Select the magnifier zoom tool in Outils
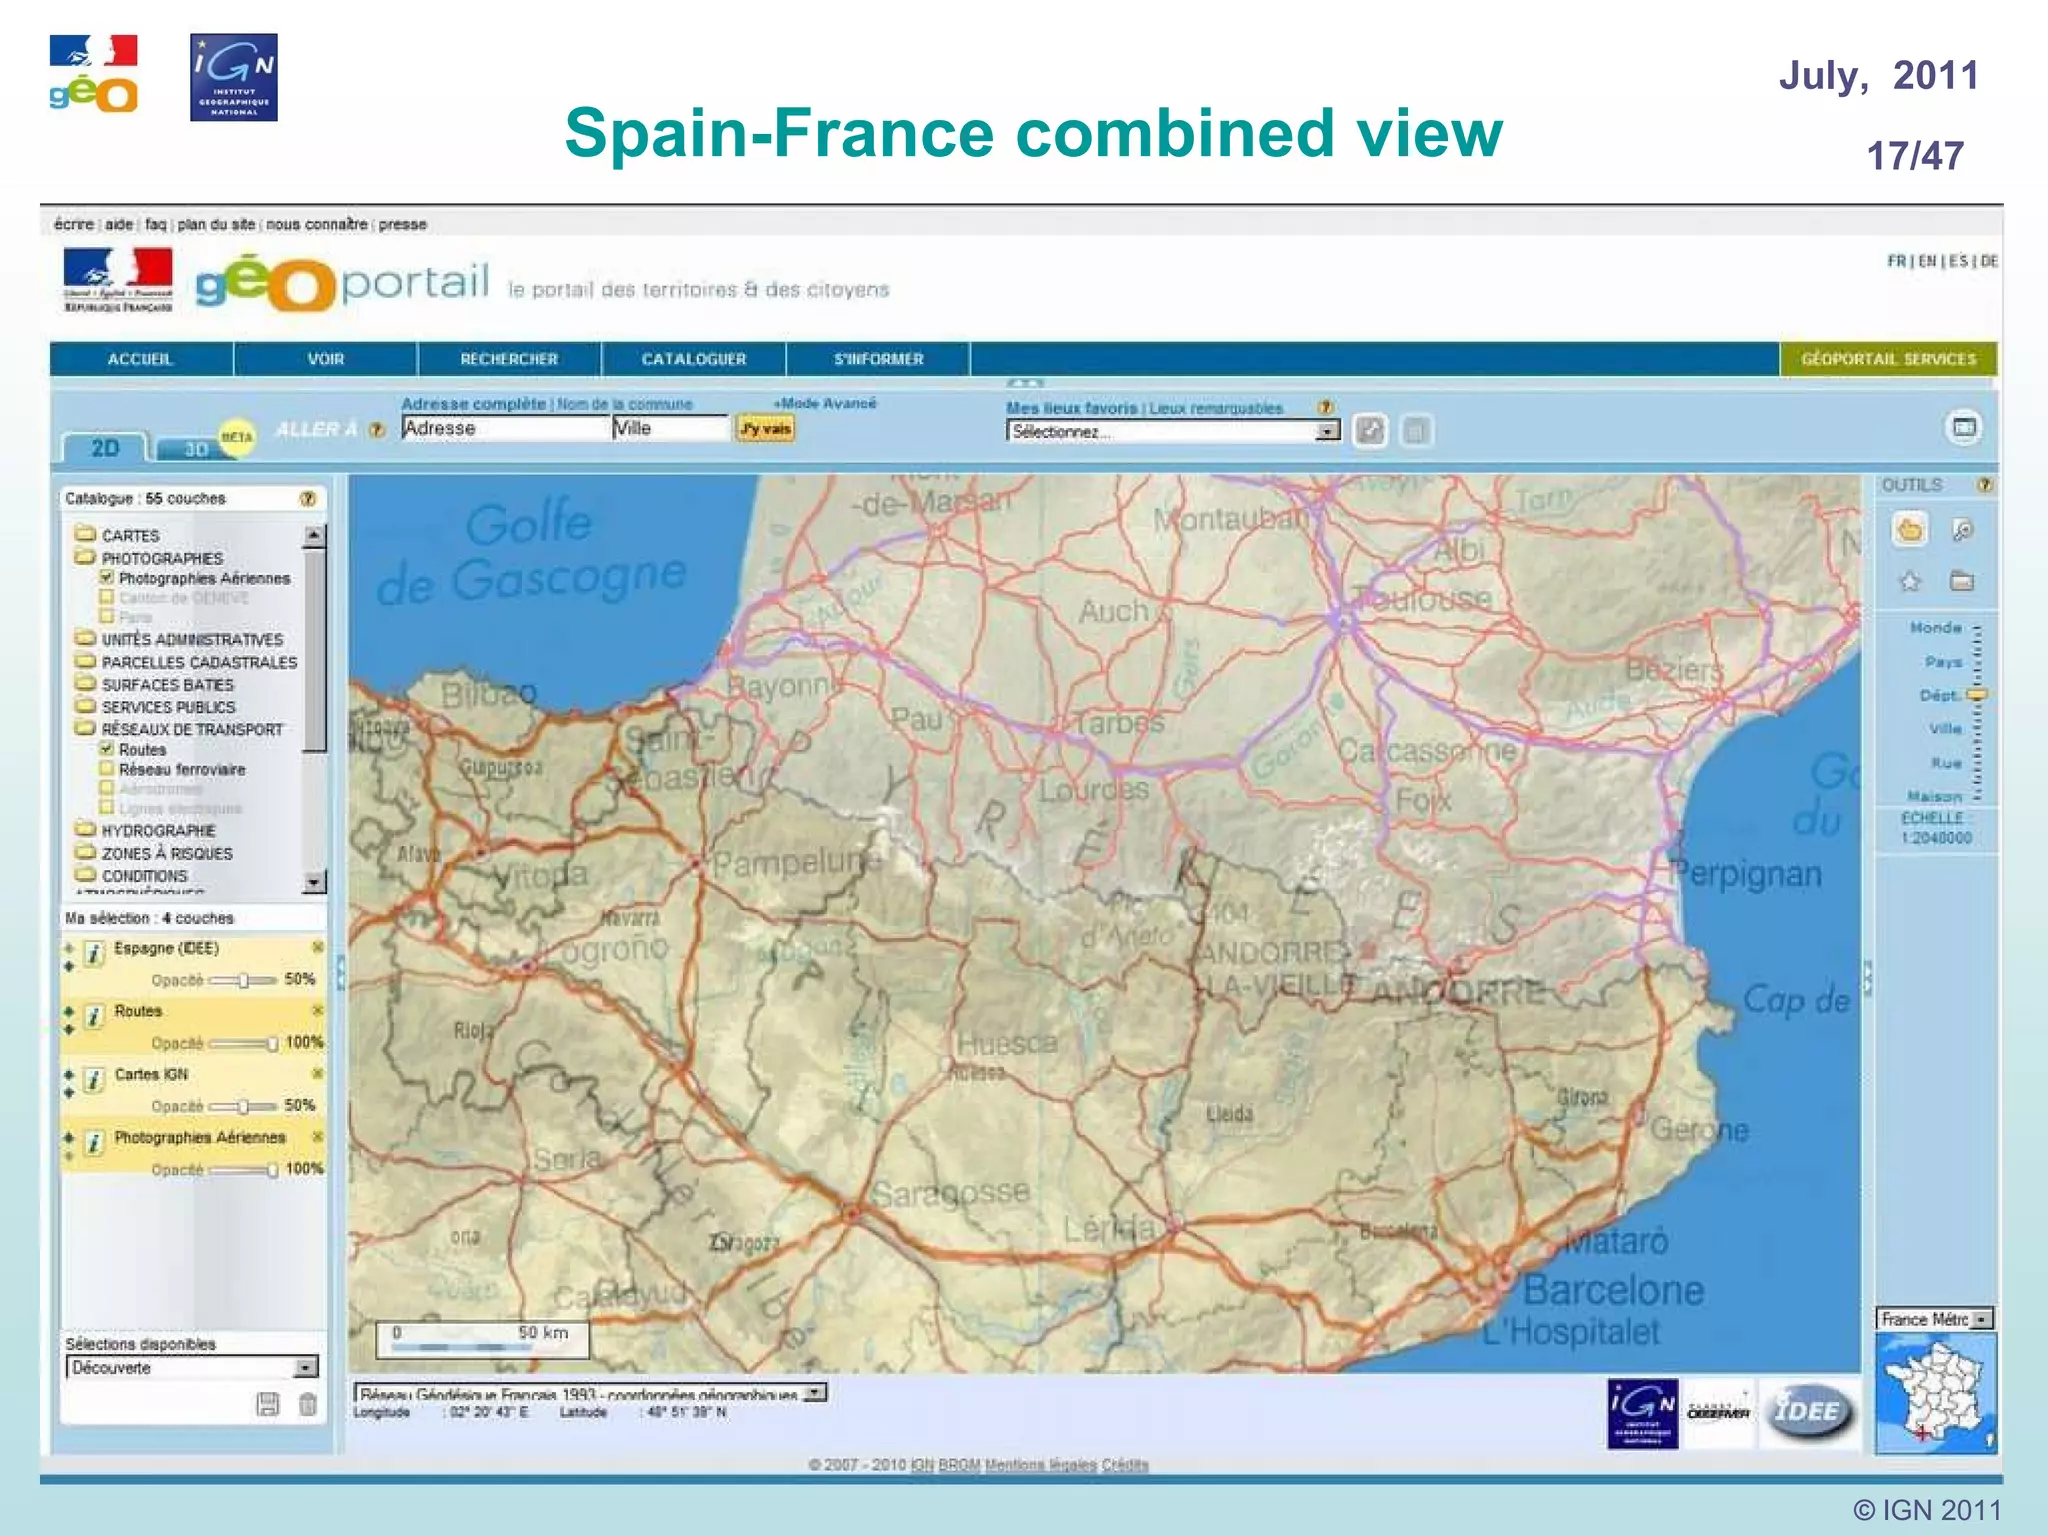Viewport: 2048px width, 1536px height. click(1962, 530)
